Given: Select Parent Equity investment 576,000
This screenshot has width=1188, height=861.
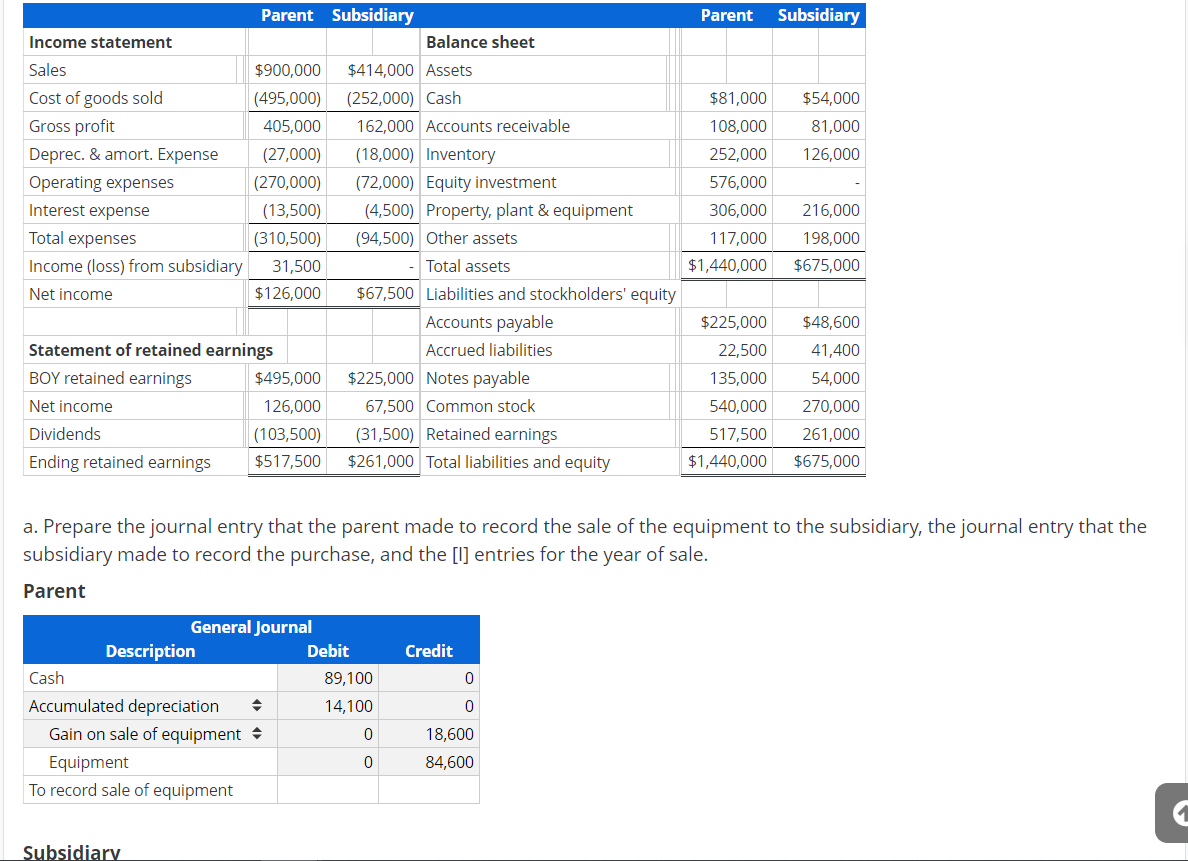Looking at the screenshot, I should (x=738, y=182).
